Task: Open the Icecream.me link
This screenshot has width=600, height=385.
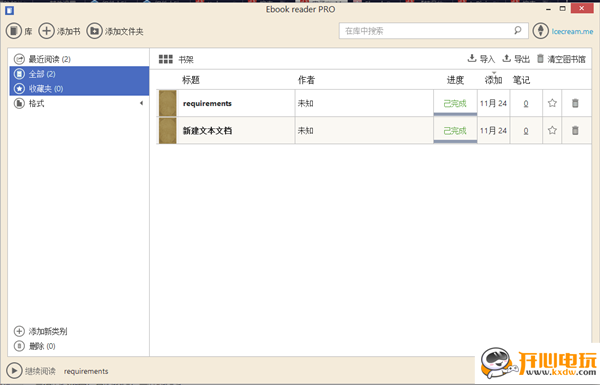Action: [x=572, y=31]
